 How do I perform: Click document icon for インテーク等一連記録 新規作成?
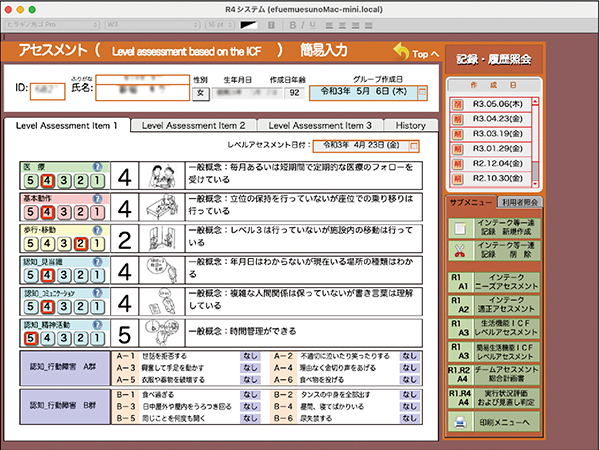click(x=459, y=226)
